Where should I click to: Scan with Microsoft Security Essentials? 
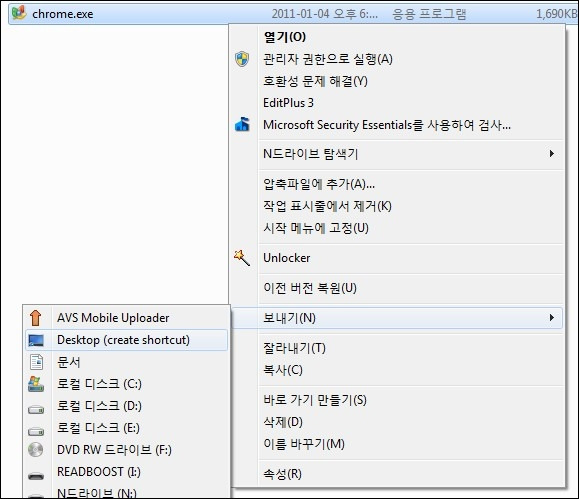click(x=397, y=125)
